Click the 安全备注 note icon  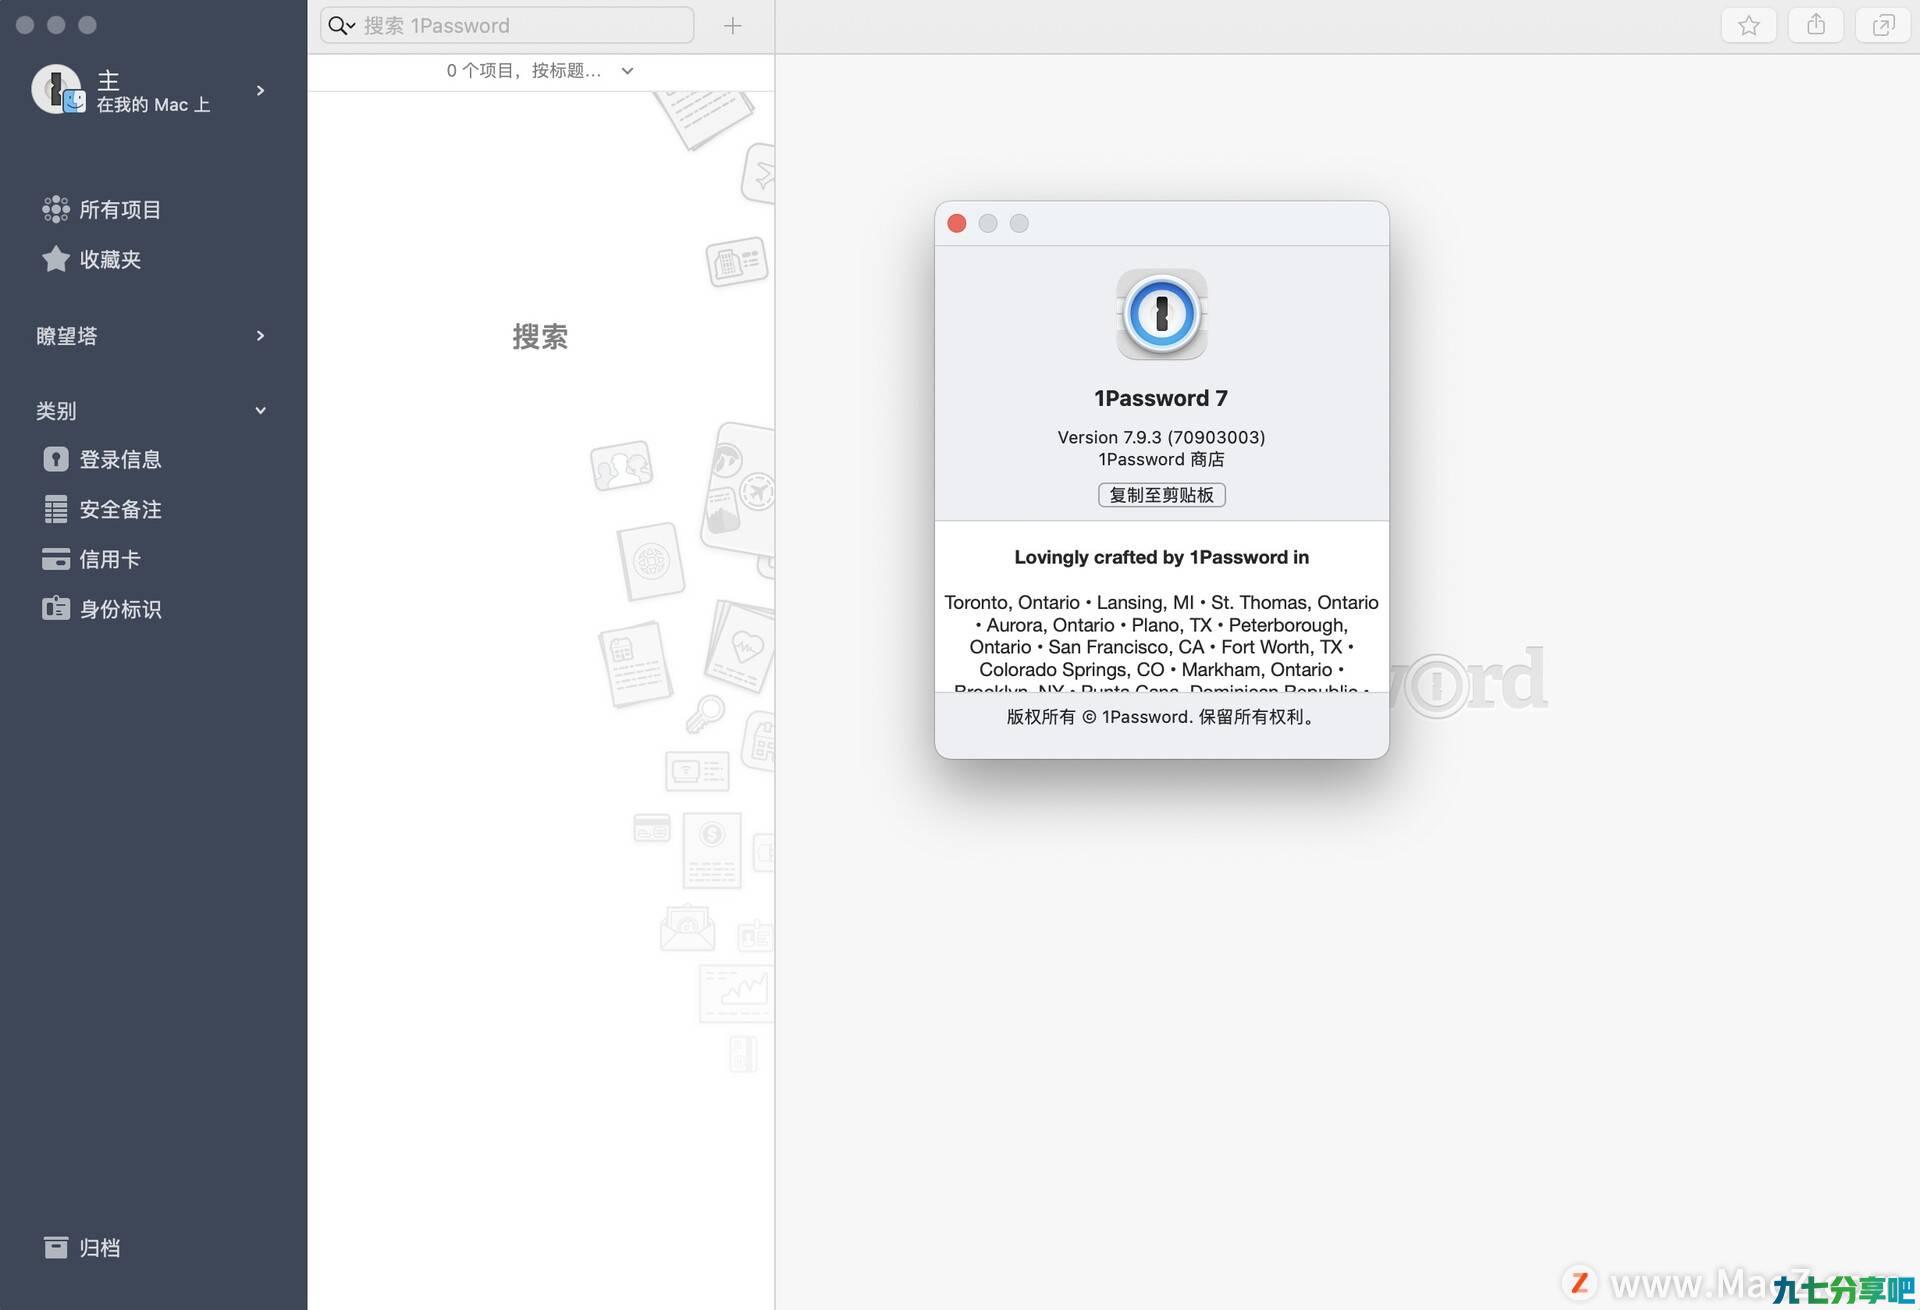(56, 509)
